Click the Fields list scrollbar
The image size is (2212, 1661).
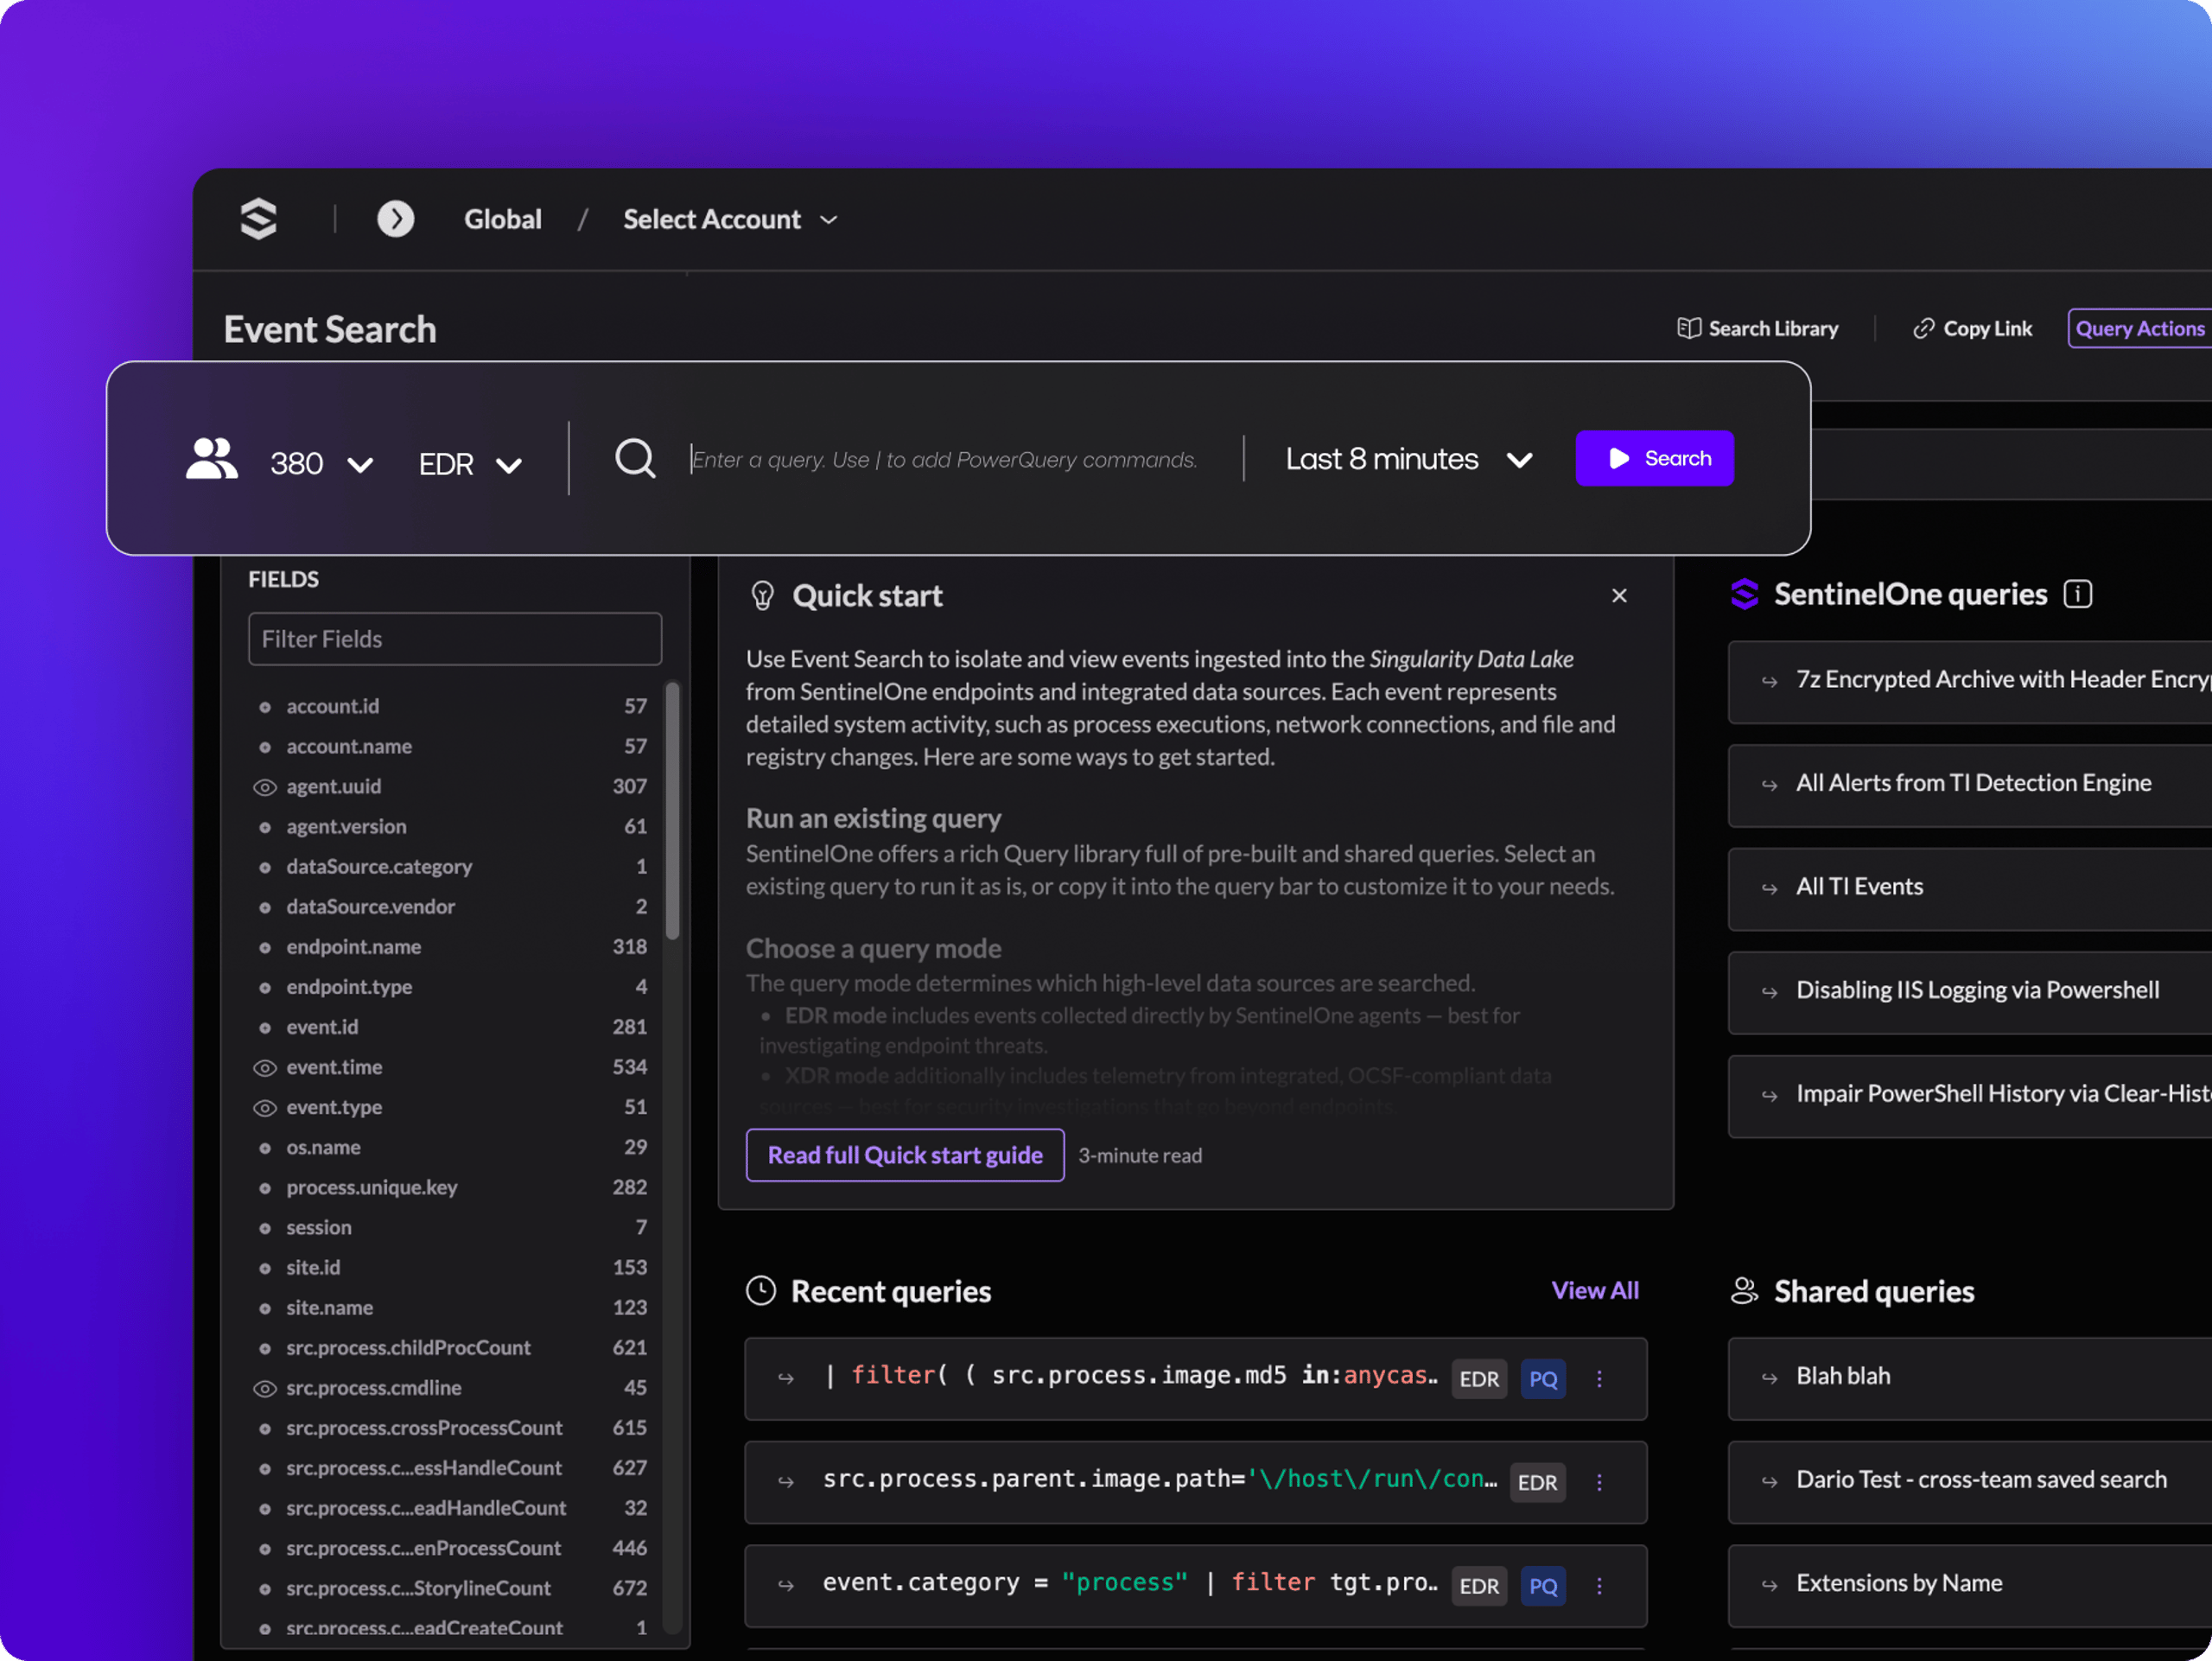click(672, 810)
